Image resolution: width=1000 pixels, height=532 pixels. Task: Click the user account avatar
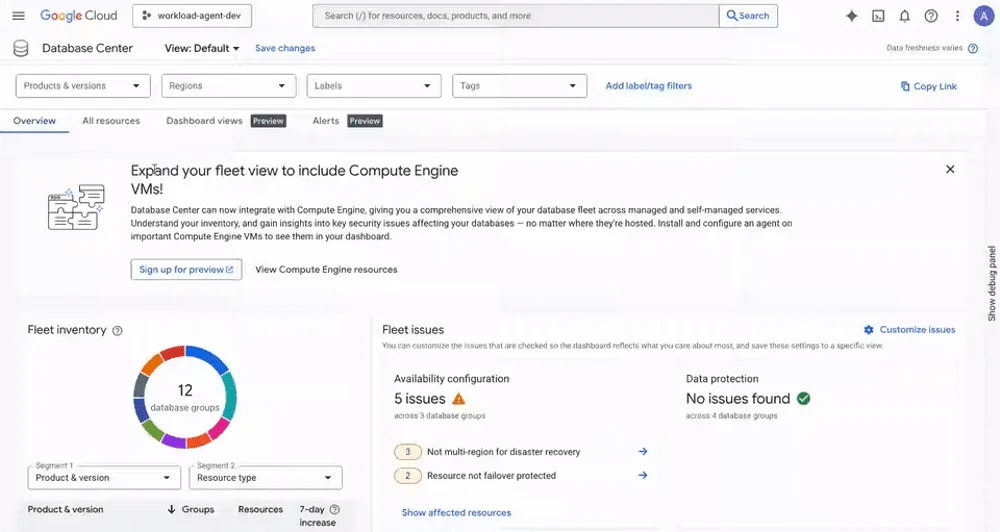[983, 16]
